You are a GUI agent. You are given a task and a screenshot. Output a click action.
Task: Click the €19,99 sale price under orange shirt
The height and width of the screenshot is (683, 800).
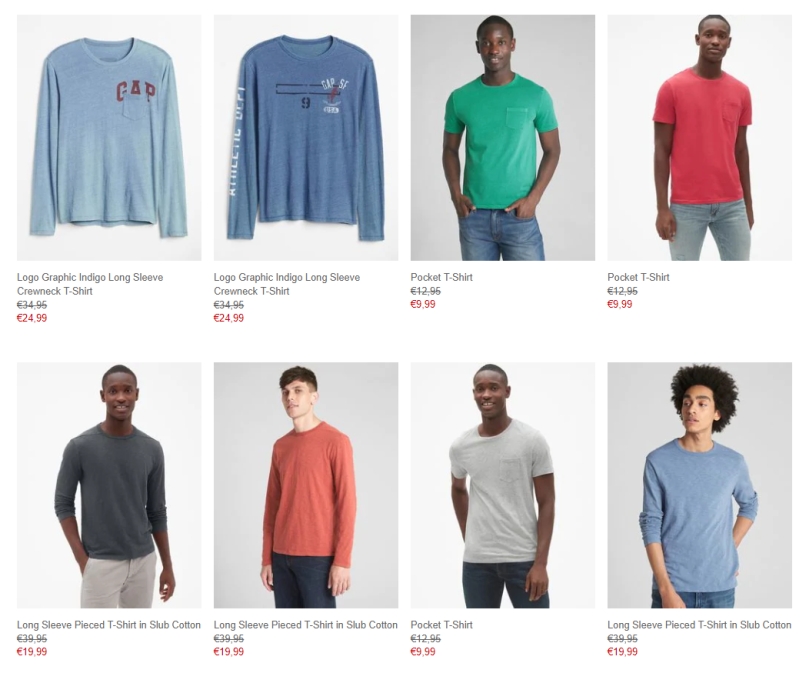229,652
